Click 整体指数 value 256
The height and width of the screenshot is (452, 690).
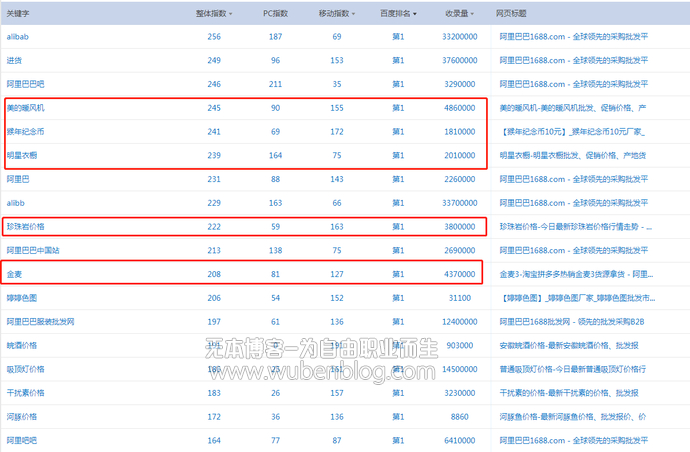tap(214, 37)
